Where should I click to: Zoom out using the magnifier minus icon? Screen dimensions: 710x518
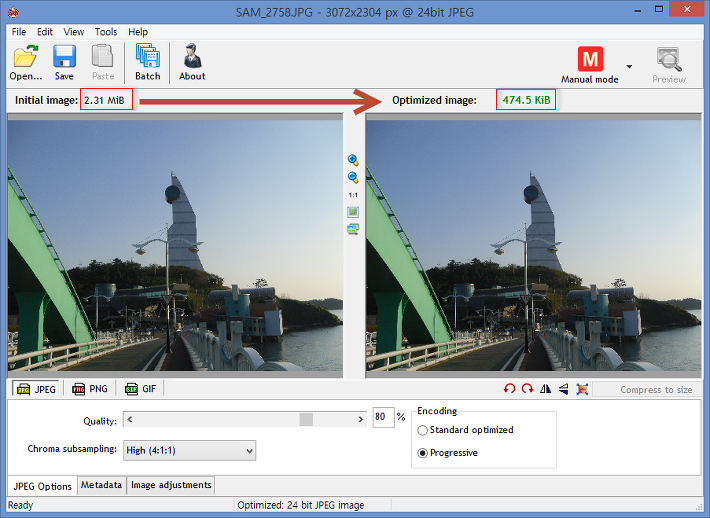tap(353, 177)
